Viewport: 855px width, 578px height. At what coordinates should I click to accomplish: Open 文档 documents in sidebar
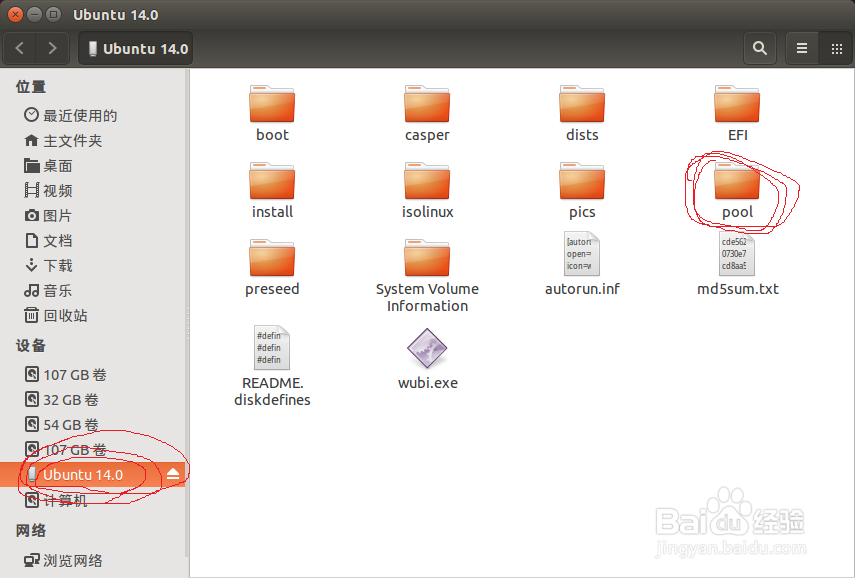tap(48, 240)
